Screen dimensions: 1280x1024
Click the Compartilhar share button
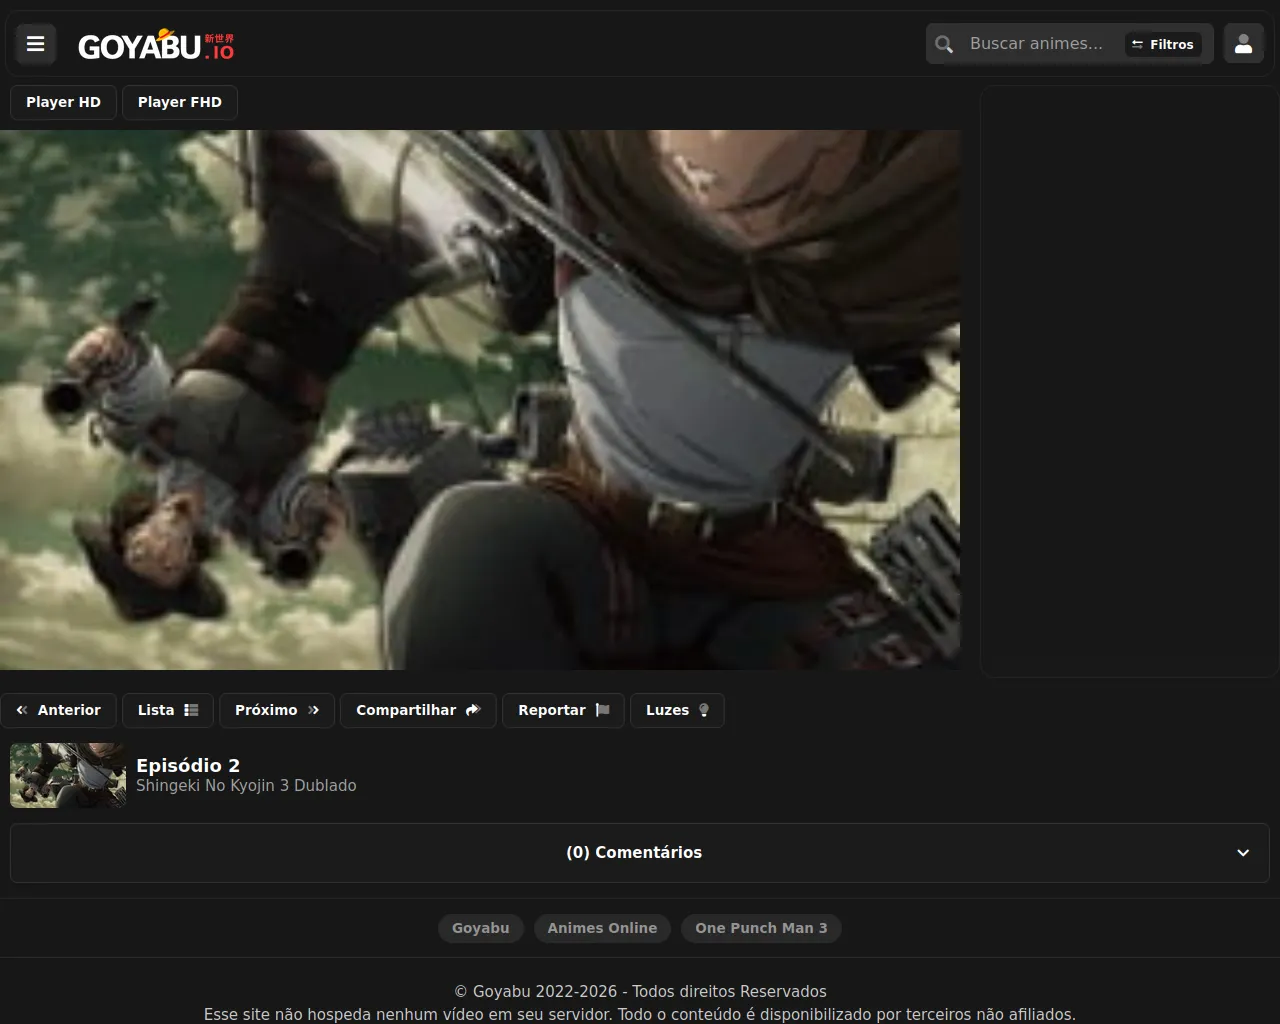(x=418, y=710)
